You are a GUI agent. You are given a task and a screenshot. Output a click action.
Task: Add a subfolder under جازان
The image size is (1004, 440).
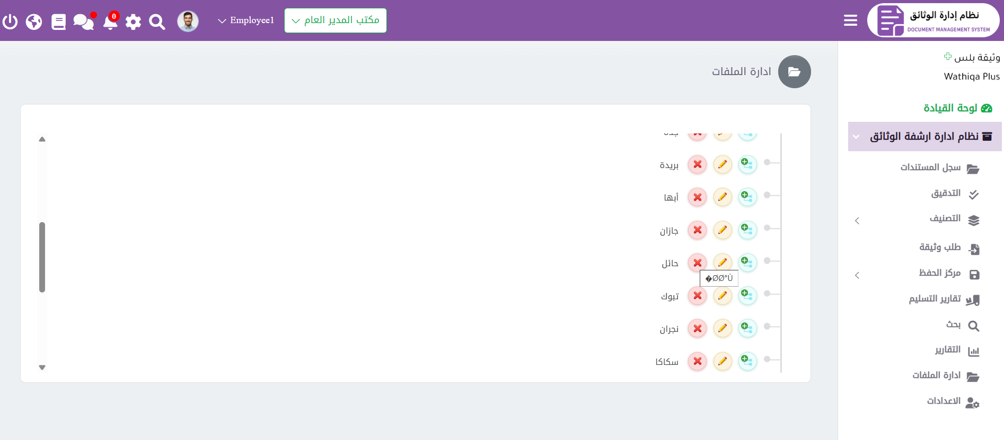point(747,230)
